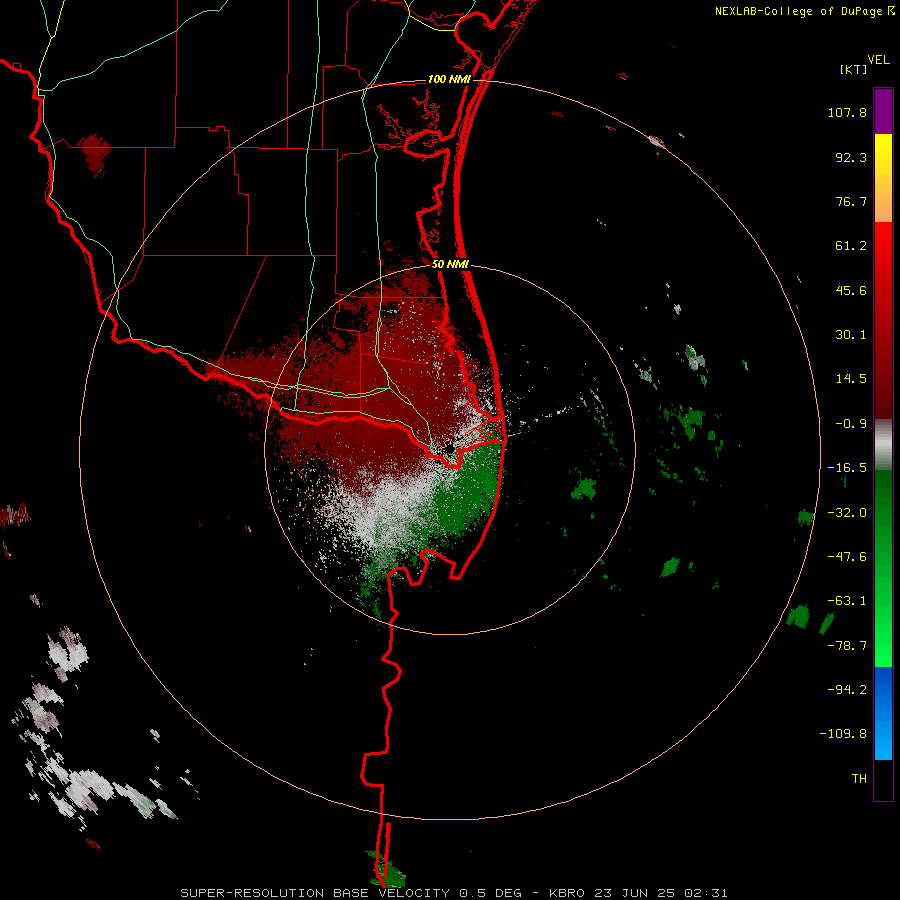Click the -32.0 value on velocity scale
The height and width of the screenshot is (900, 900).
pos(847,513)
